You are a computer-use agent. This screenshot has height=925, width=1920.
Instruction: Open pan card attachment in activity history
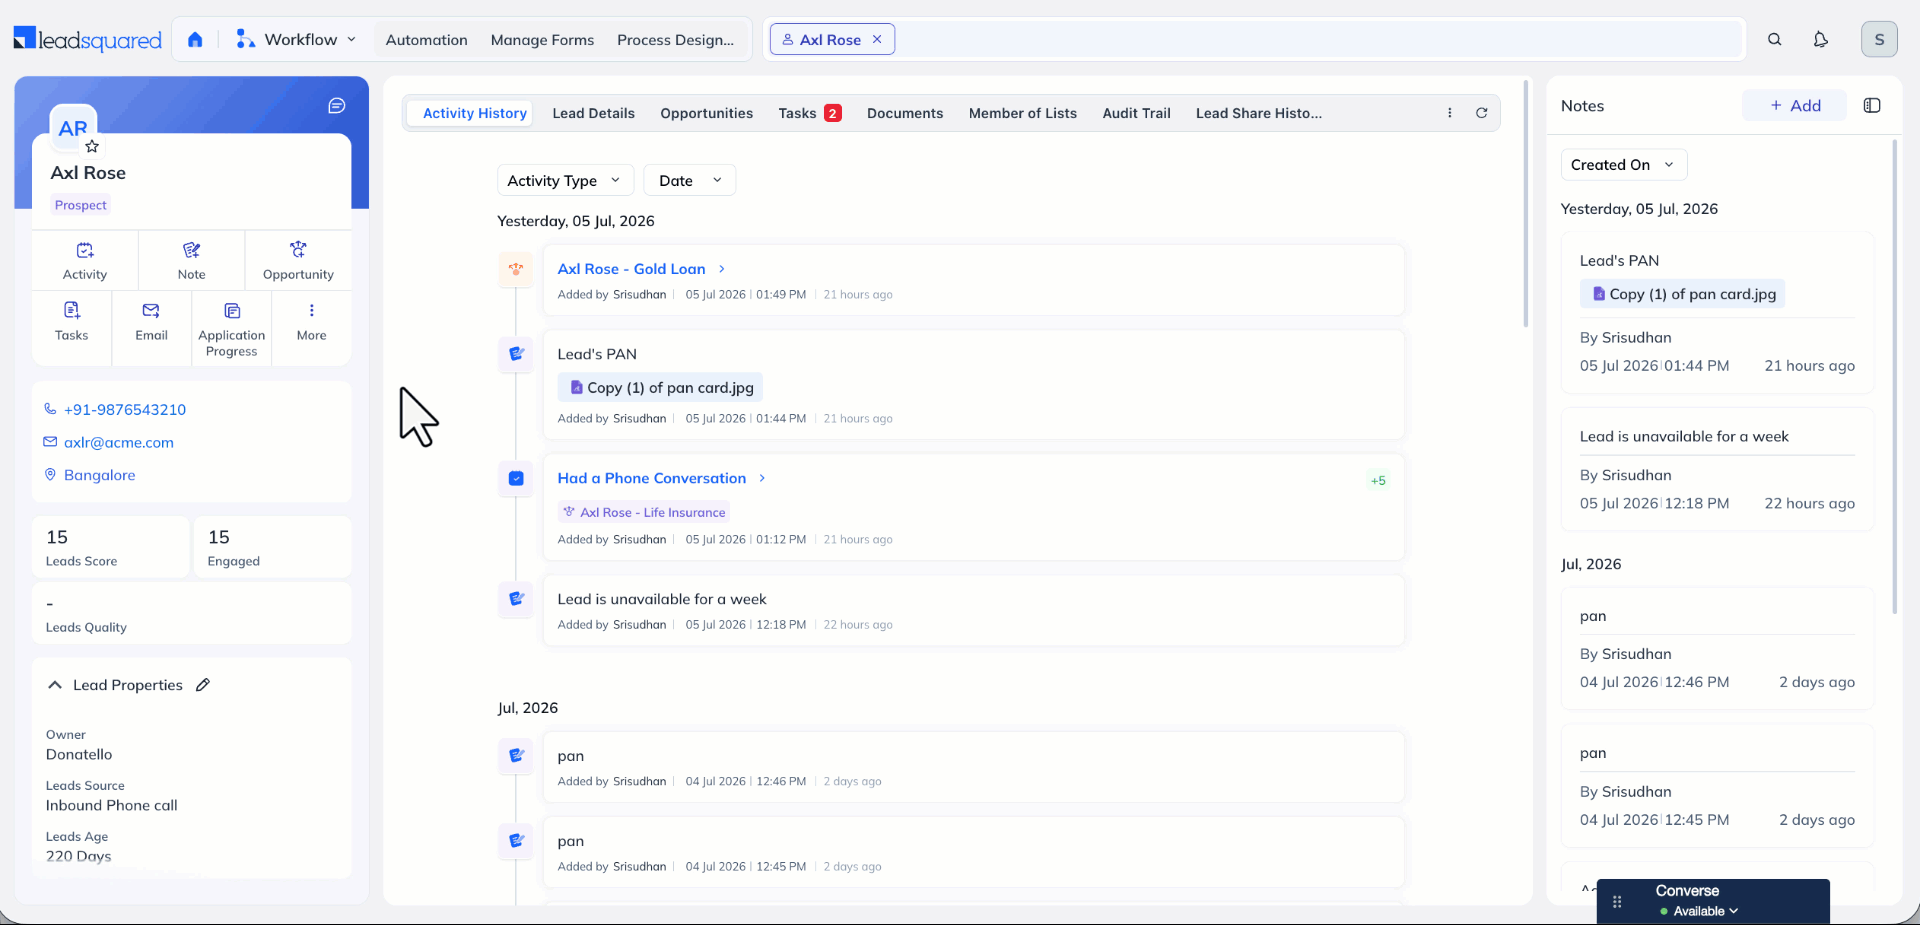click(x=661, y=387)
